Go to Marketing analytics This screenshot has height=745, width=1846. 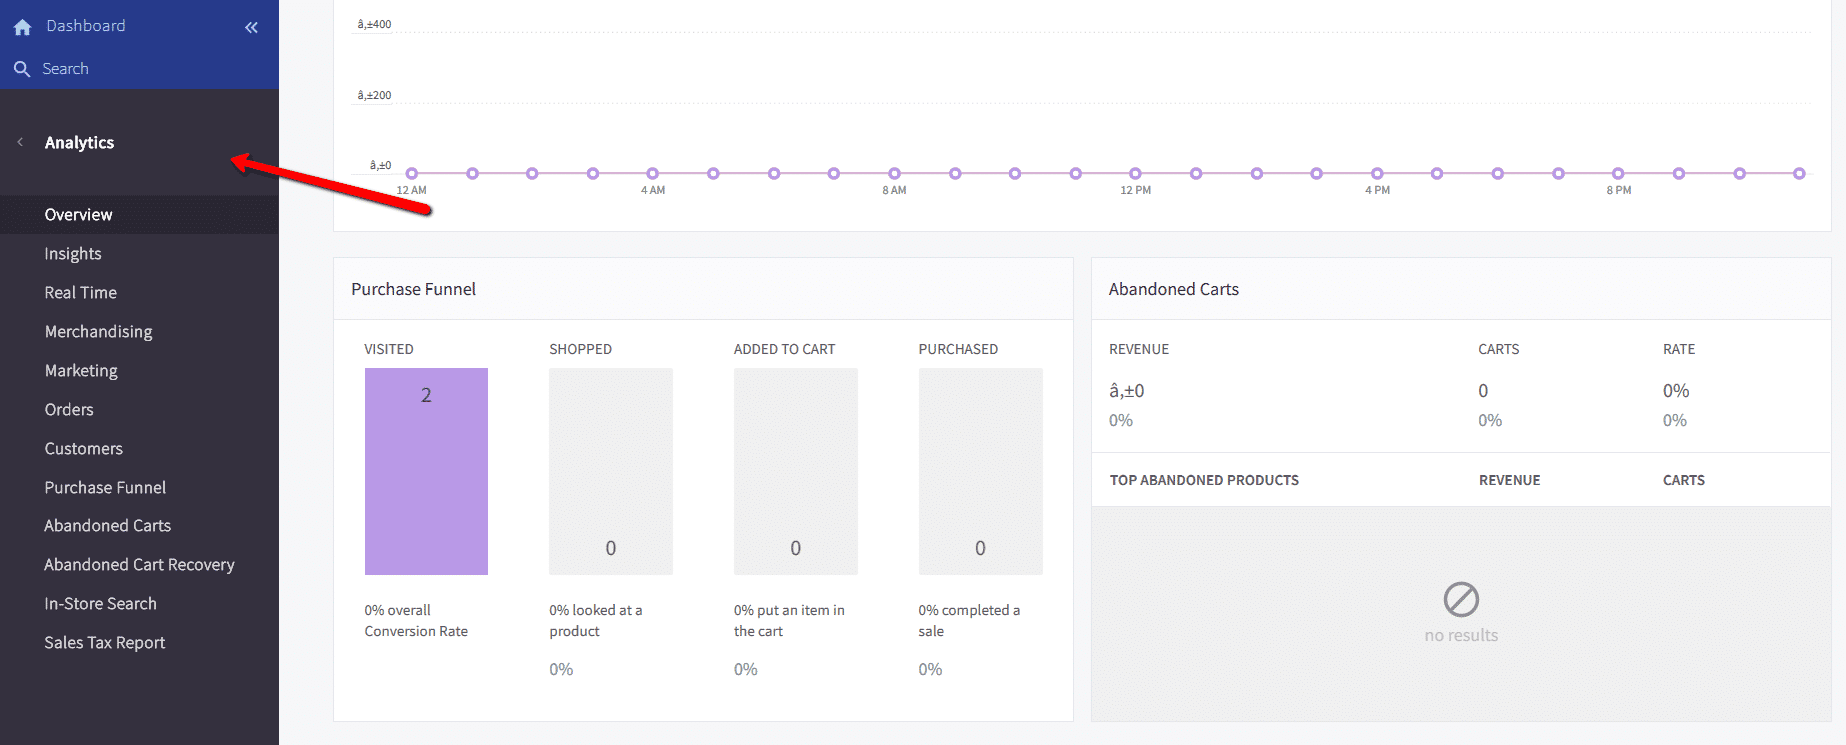(81, 371)
